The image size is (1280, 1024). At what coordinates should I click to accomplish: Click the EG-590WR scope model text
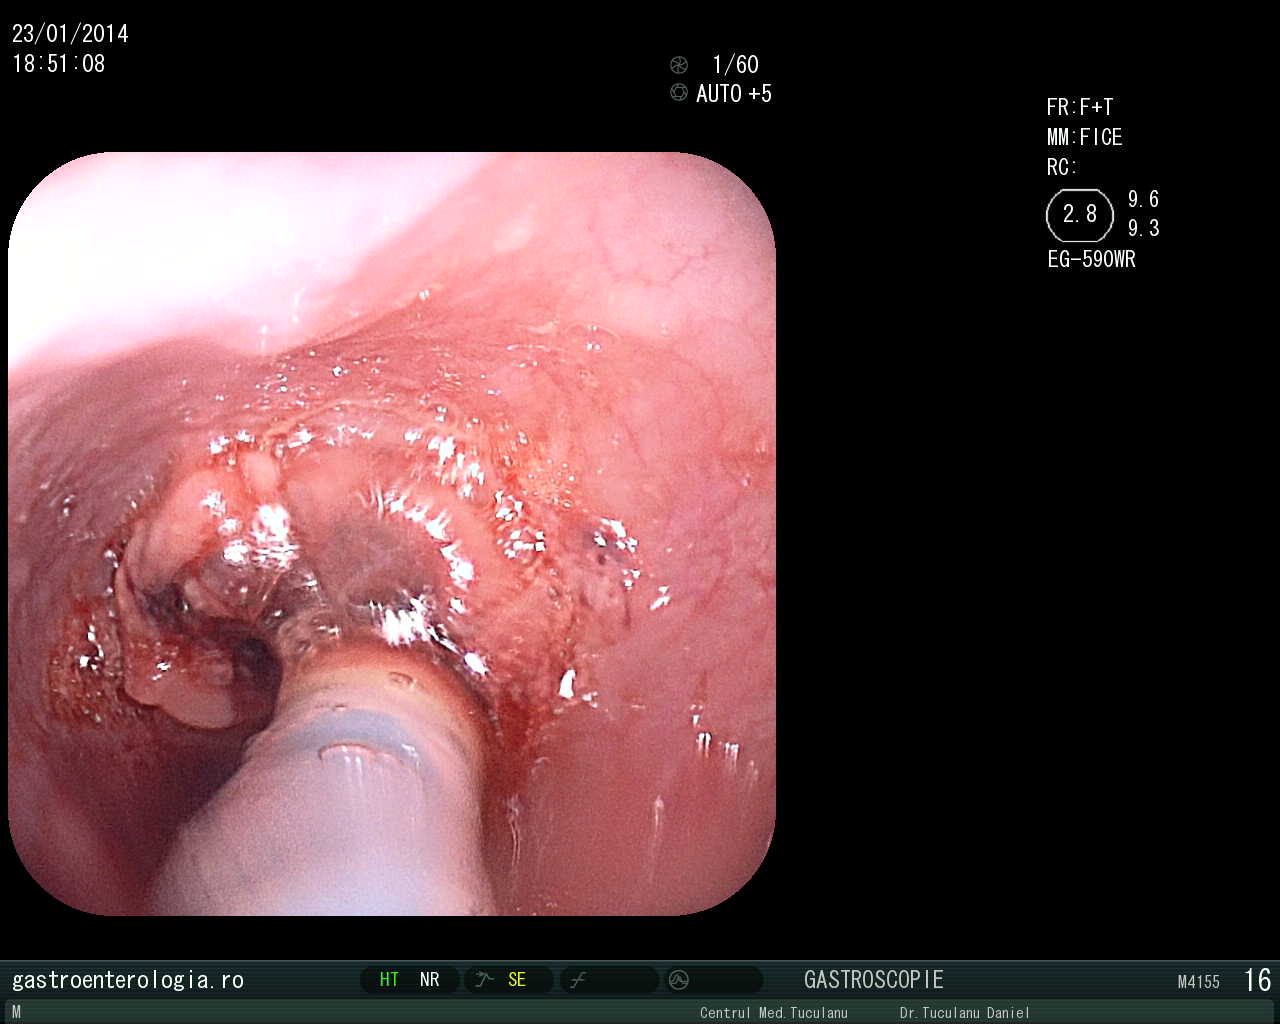[1092, 259]
